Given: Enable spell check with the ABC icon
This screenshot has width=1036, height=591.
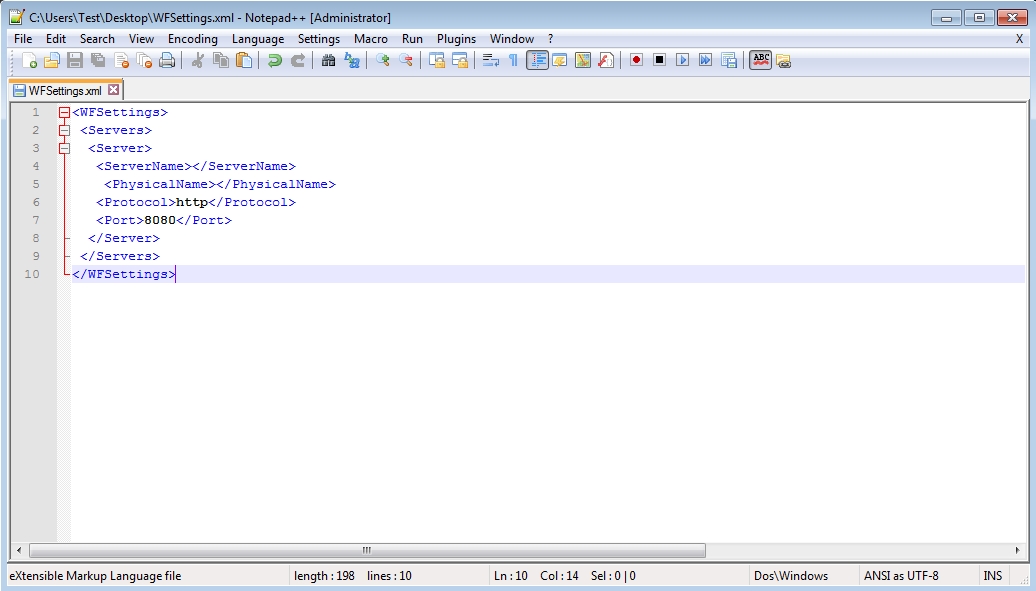Looking at the screenshot, I should pyautogui.click(x=760, y=60).
